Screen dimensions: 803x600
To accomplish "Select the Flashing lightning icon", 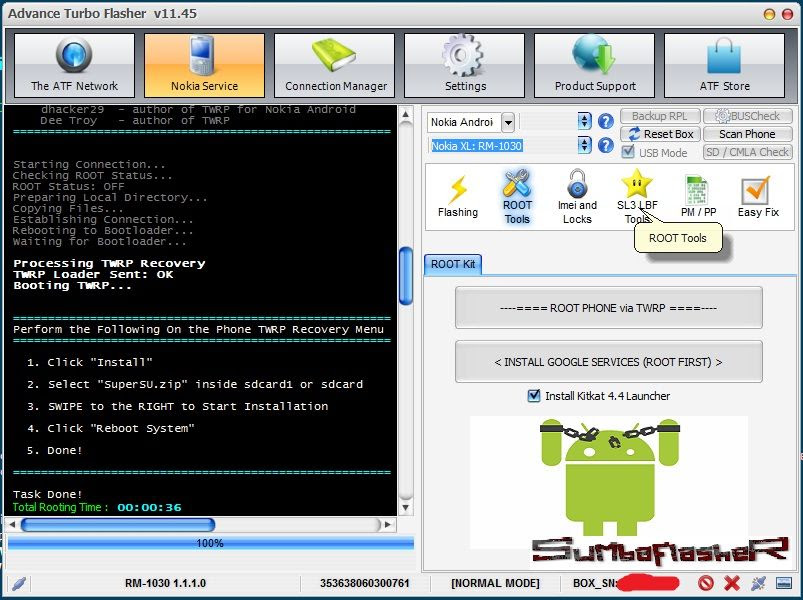I will click(x=458, y=197).
